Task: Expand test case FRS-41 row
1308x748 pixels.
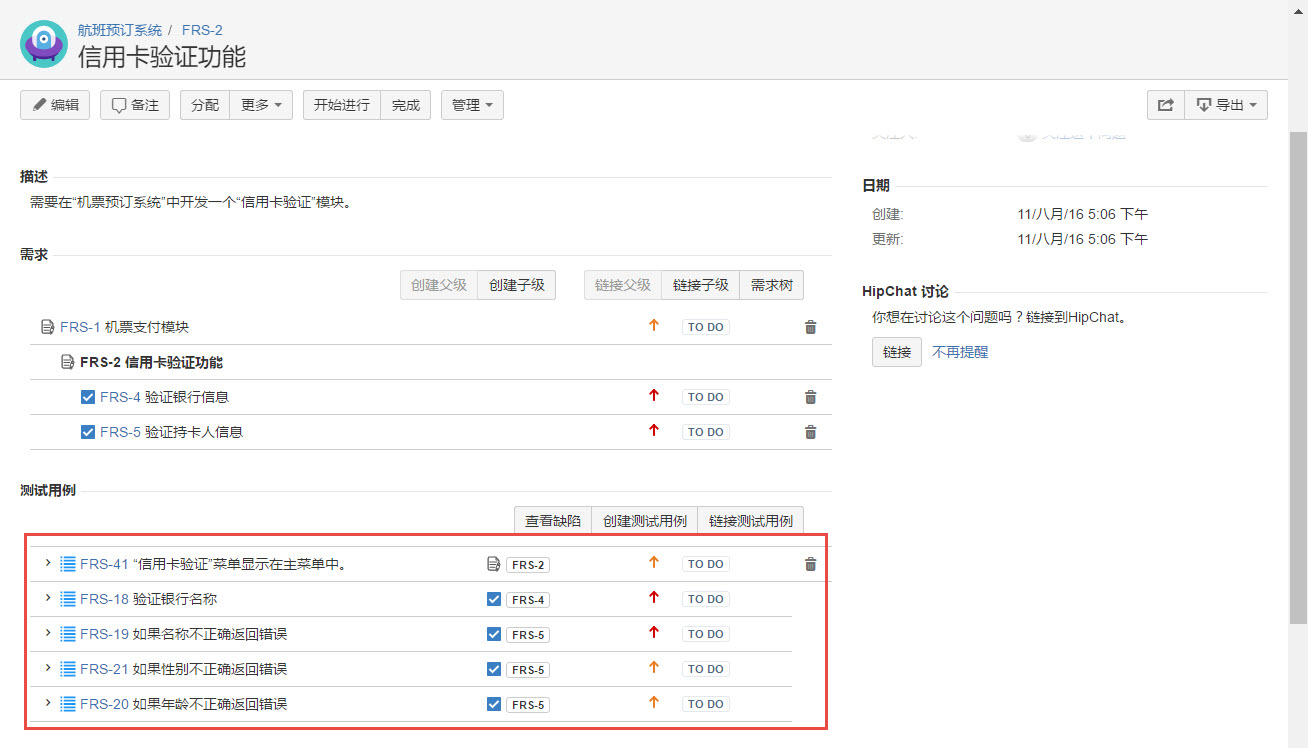Action: coord(47,564)
